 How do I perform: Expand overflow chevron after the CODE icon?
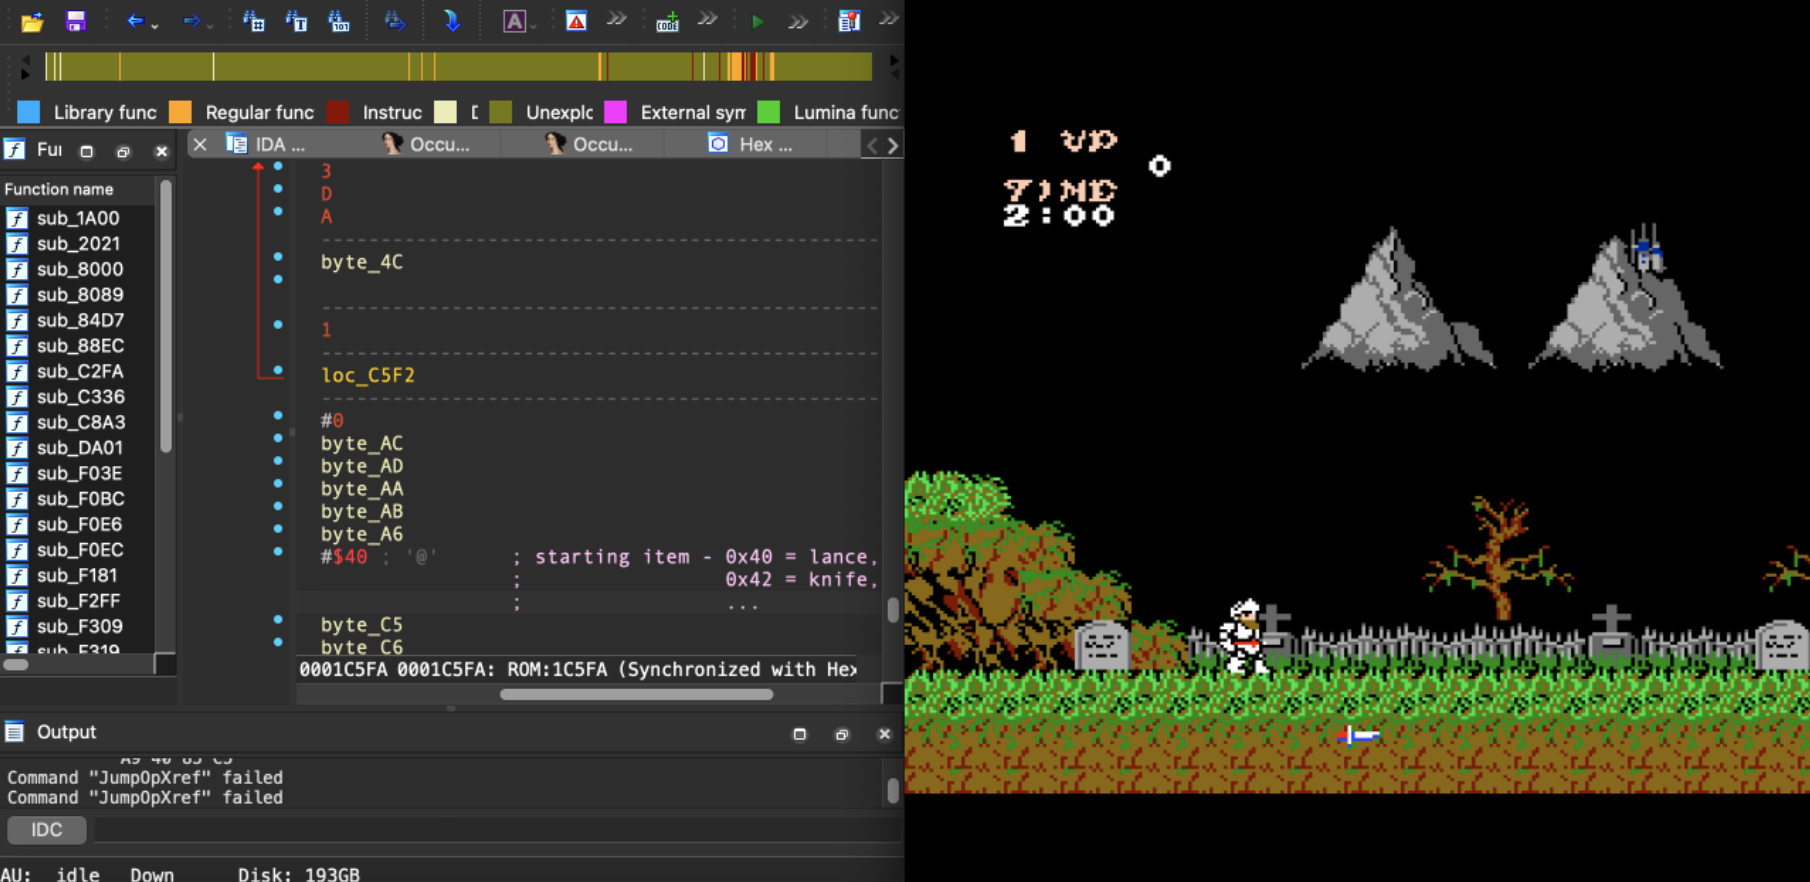(707, 19)
